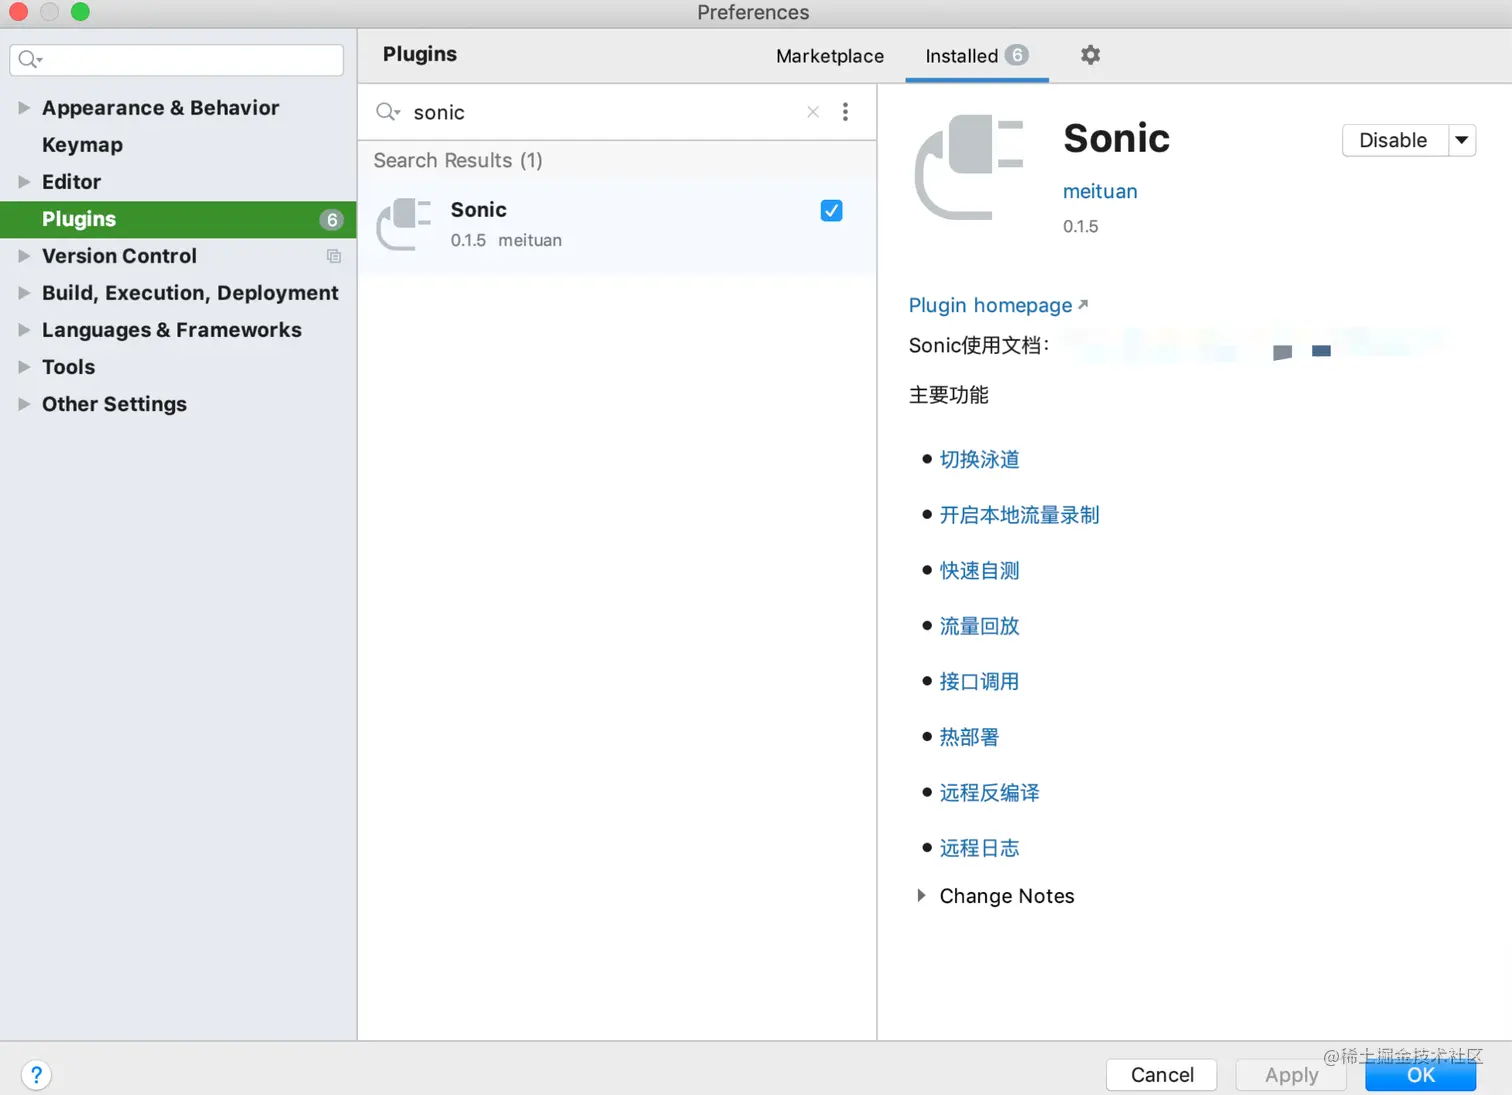The width and height of the screenshot is (1512, 1095).
Task: Click the 0.1.5 version under the Sonic title
Action: point(1080,226)
